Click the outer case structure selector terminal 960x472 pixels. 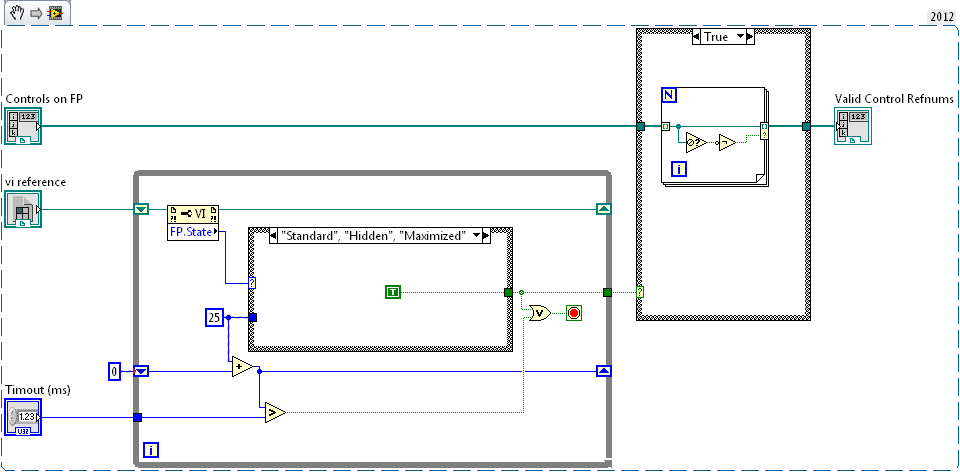[640, 292]
